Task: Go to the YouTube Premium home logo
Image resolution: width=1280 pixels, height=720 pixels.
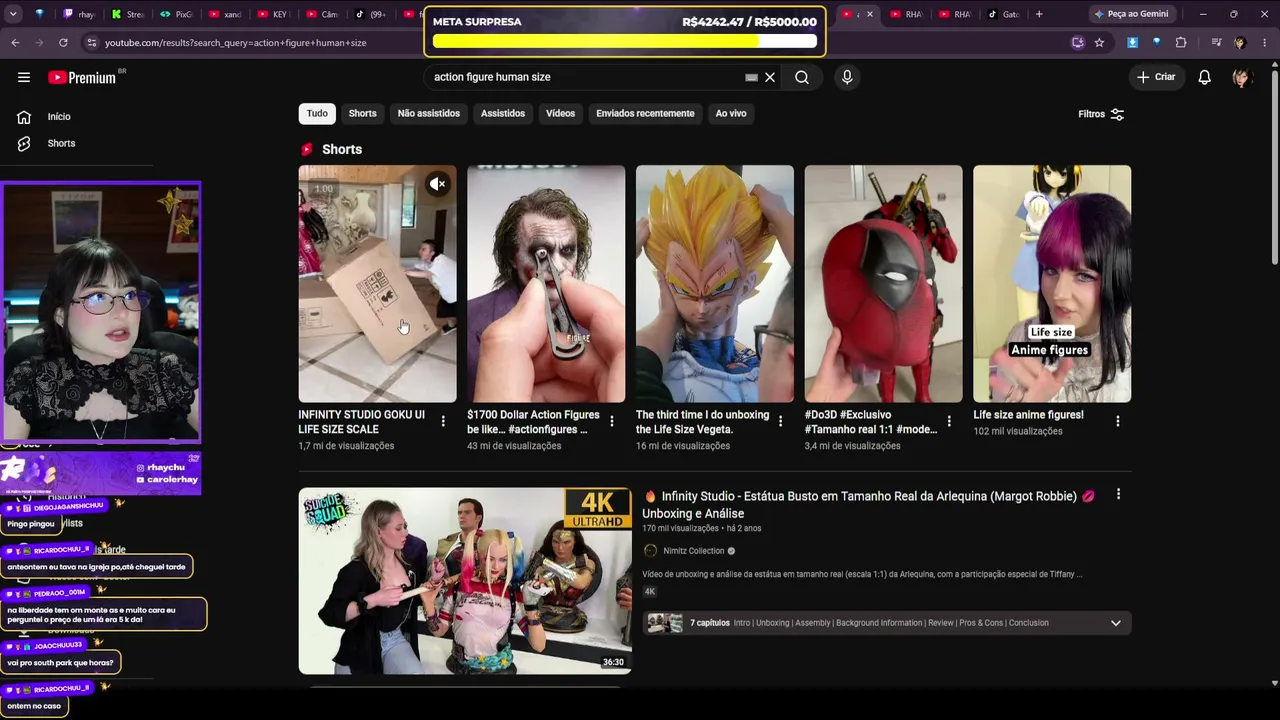Action: tap(82, 77)
